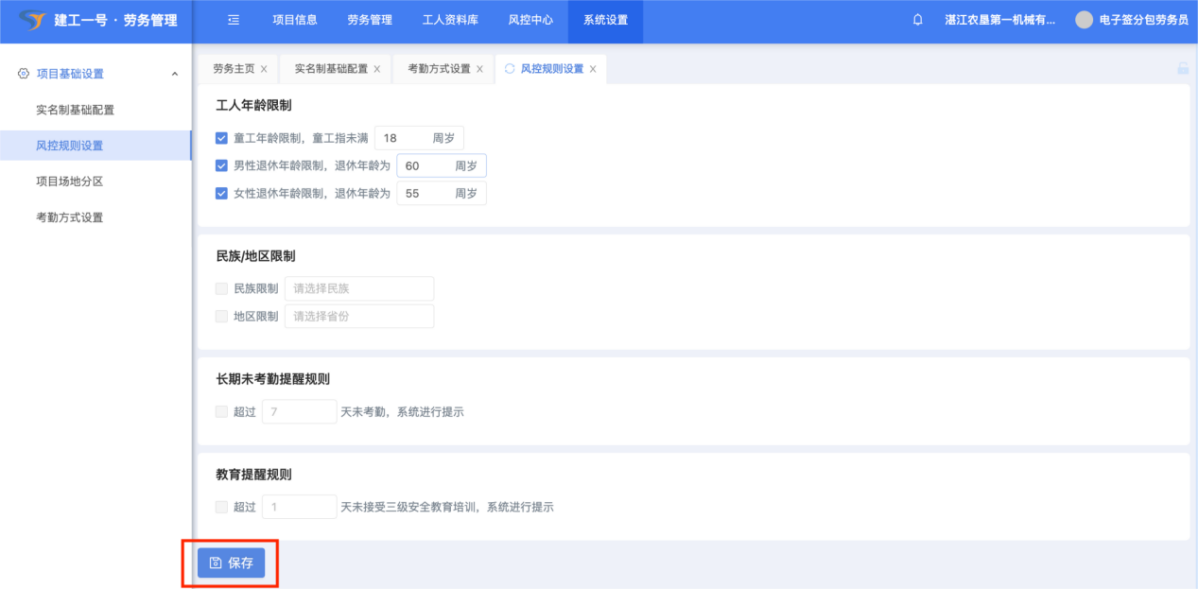Click the sidebar collapse hamburger icon
The height and width of the screenshot is (589, 1198).
click(x=233, y=20)
